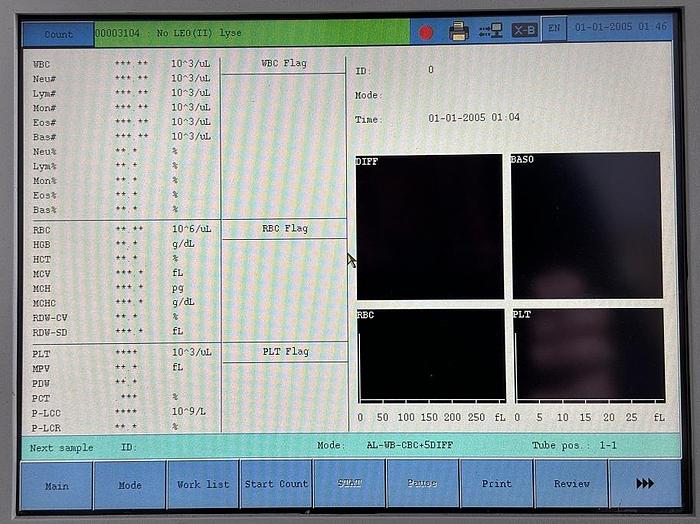Open the Work list
The image size is (700, 524).
pyautogui.click(x=203, y=485)
